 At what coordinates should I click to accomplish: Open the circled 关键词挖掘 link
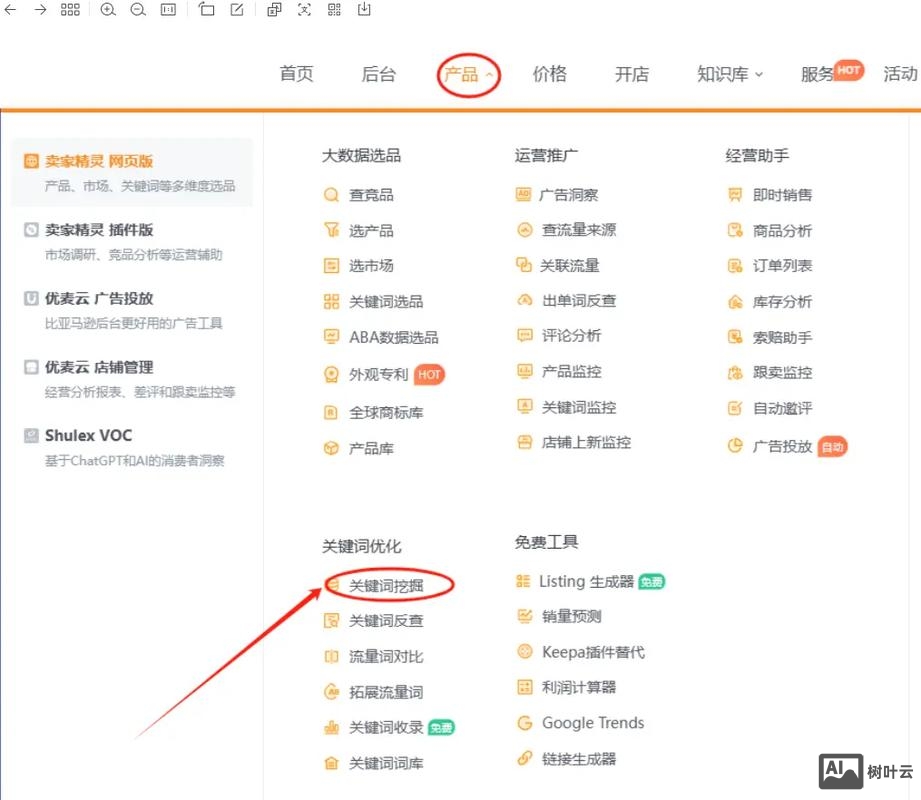pyautogui.click(x=386, y=586)
